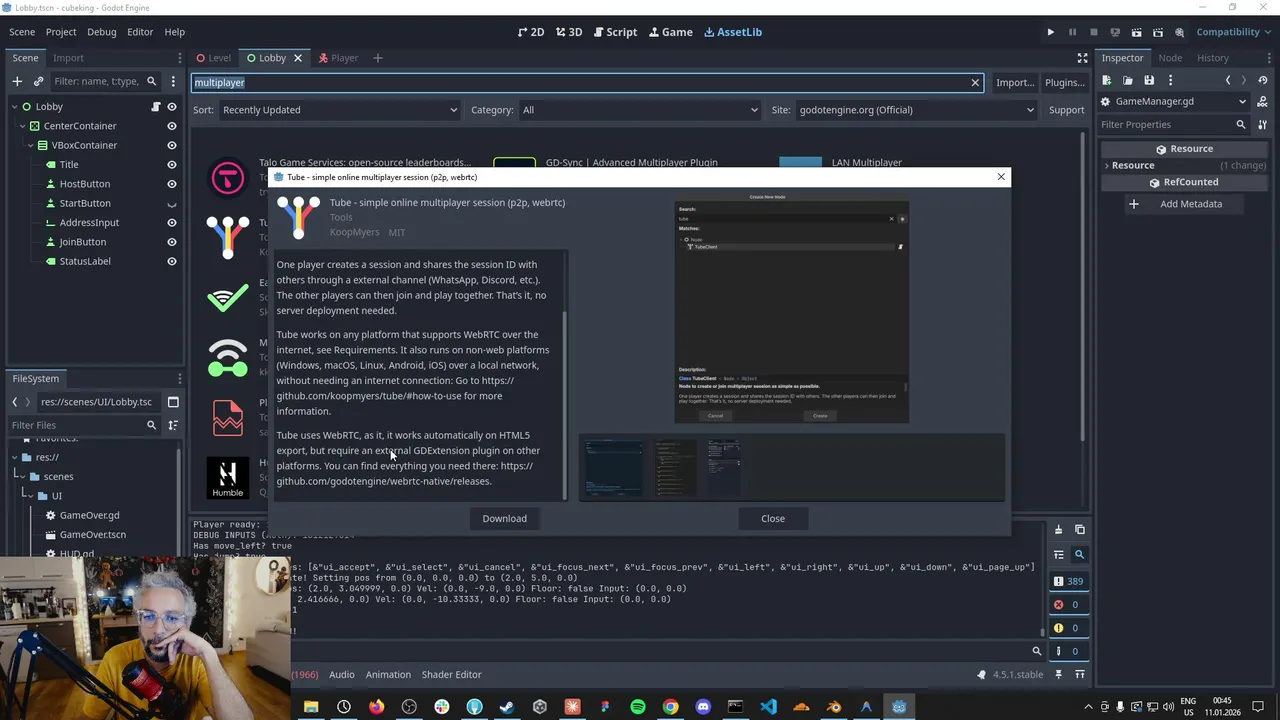Show the hidden StartButton node
The height and width of the screenshot is (720, 1280).
172,203
